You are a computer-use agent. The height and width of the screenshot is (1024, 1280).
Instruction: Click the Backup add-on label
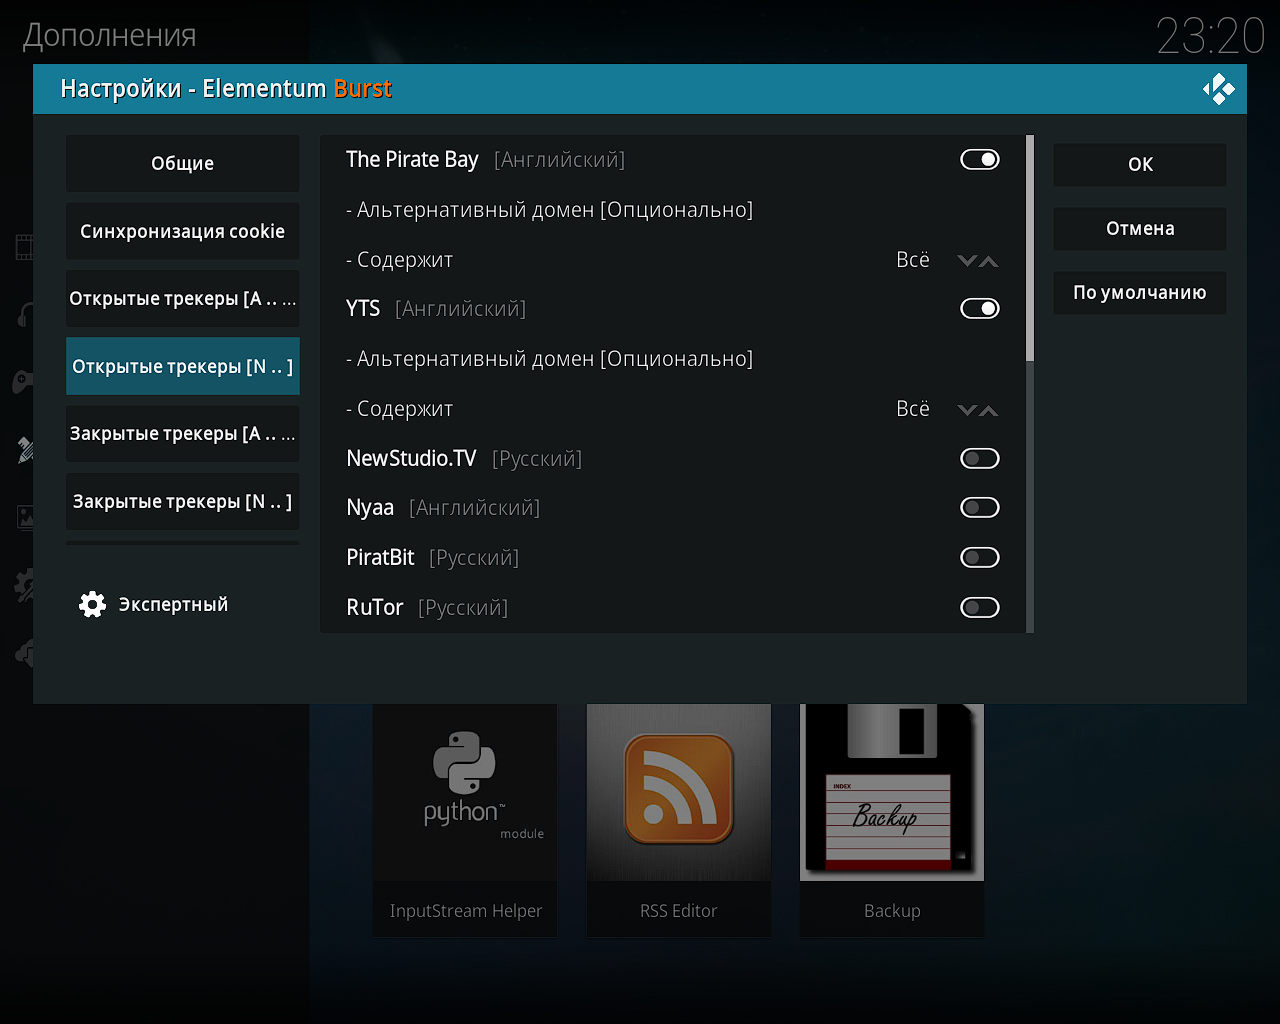[x=892, y=910]
